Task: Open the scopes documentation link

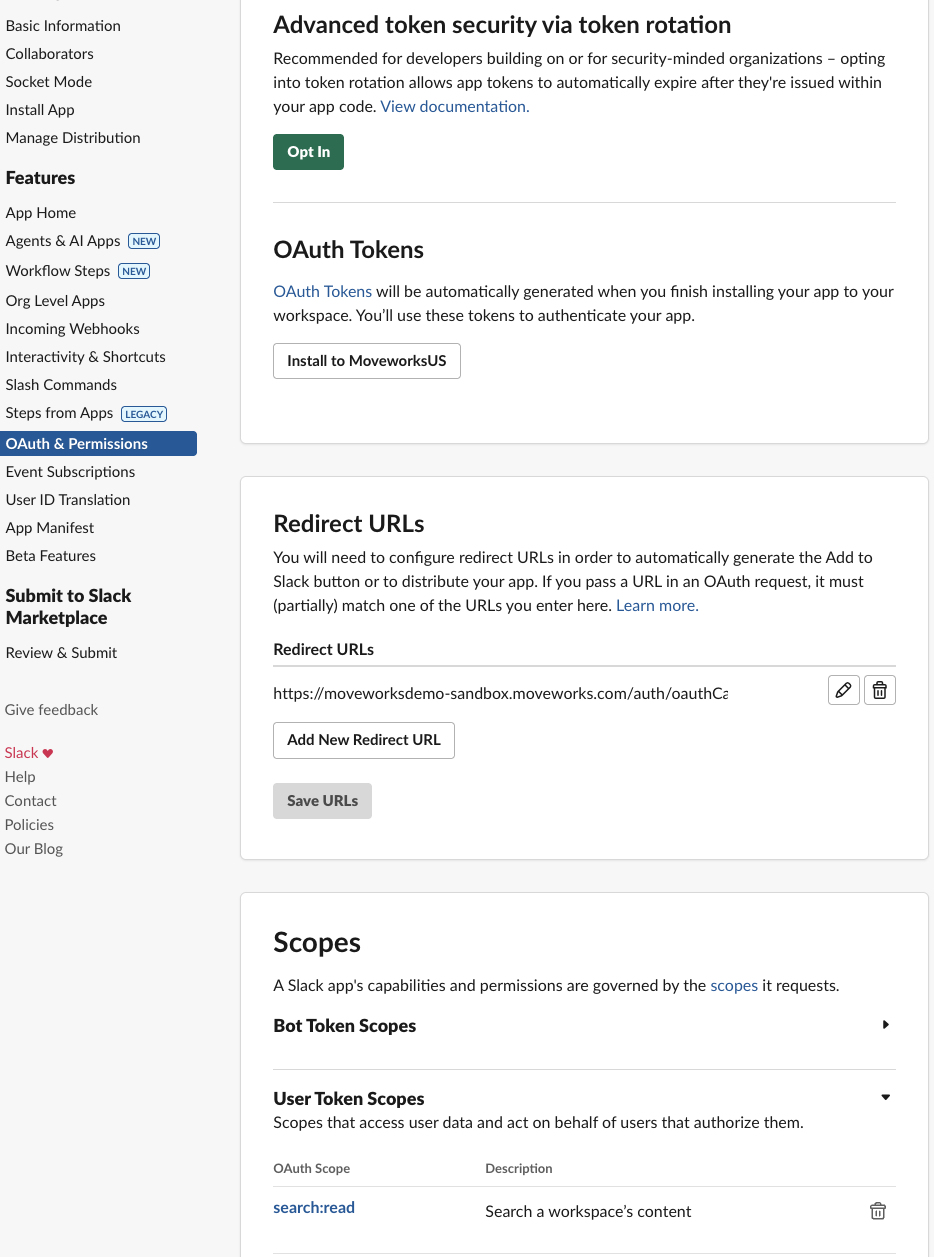Action: point(734,986)
